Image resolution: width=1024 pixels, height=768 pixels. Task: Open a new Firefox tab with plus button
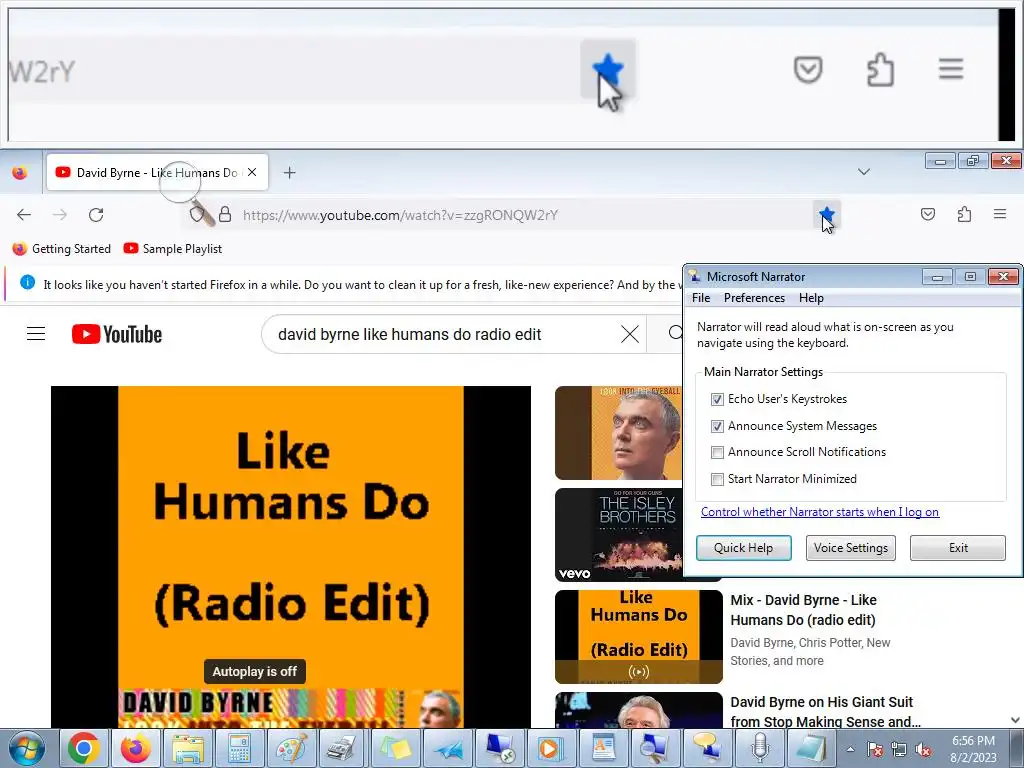point(289,172)
